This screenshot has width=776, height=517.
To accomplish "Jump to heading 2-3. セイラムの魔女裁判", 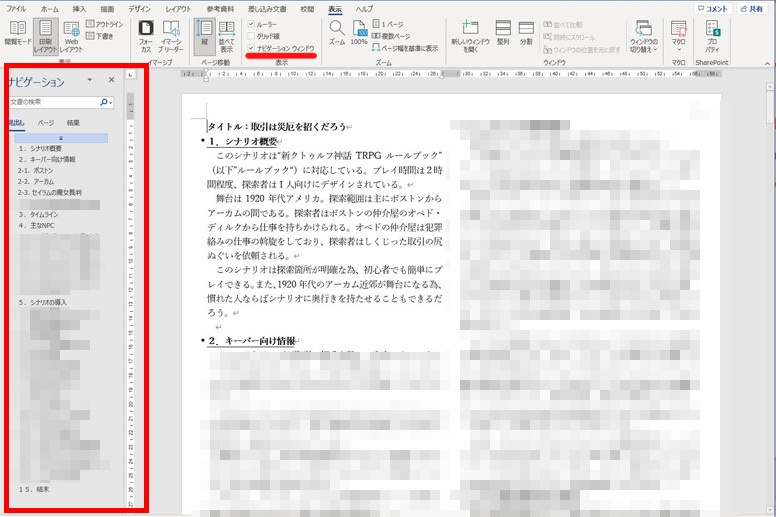I will [x=49, y=192].
